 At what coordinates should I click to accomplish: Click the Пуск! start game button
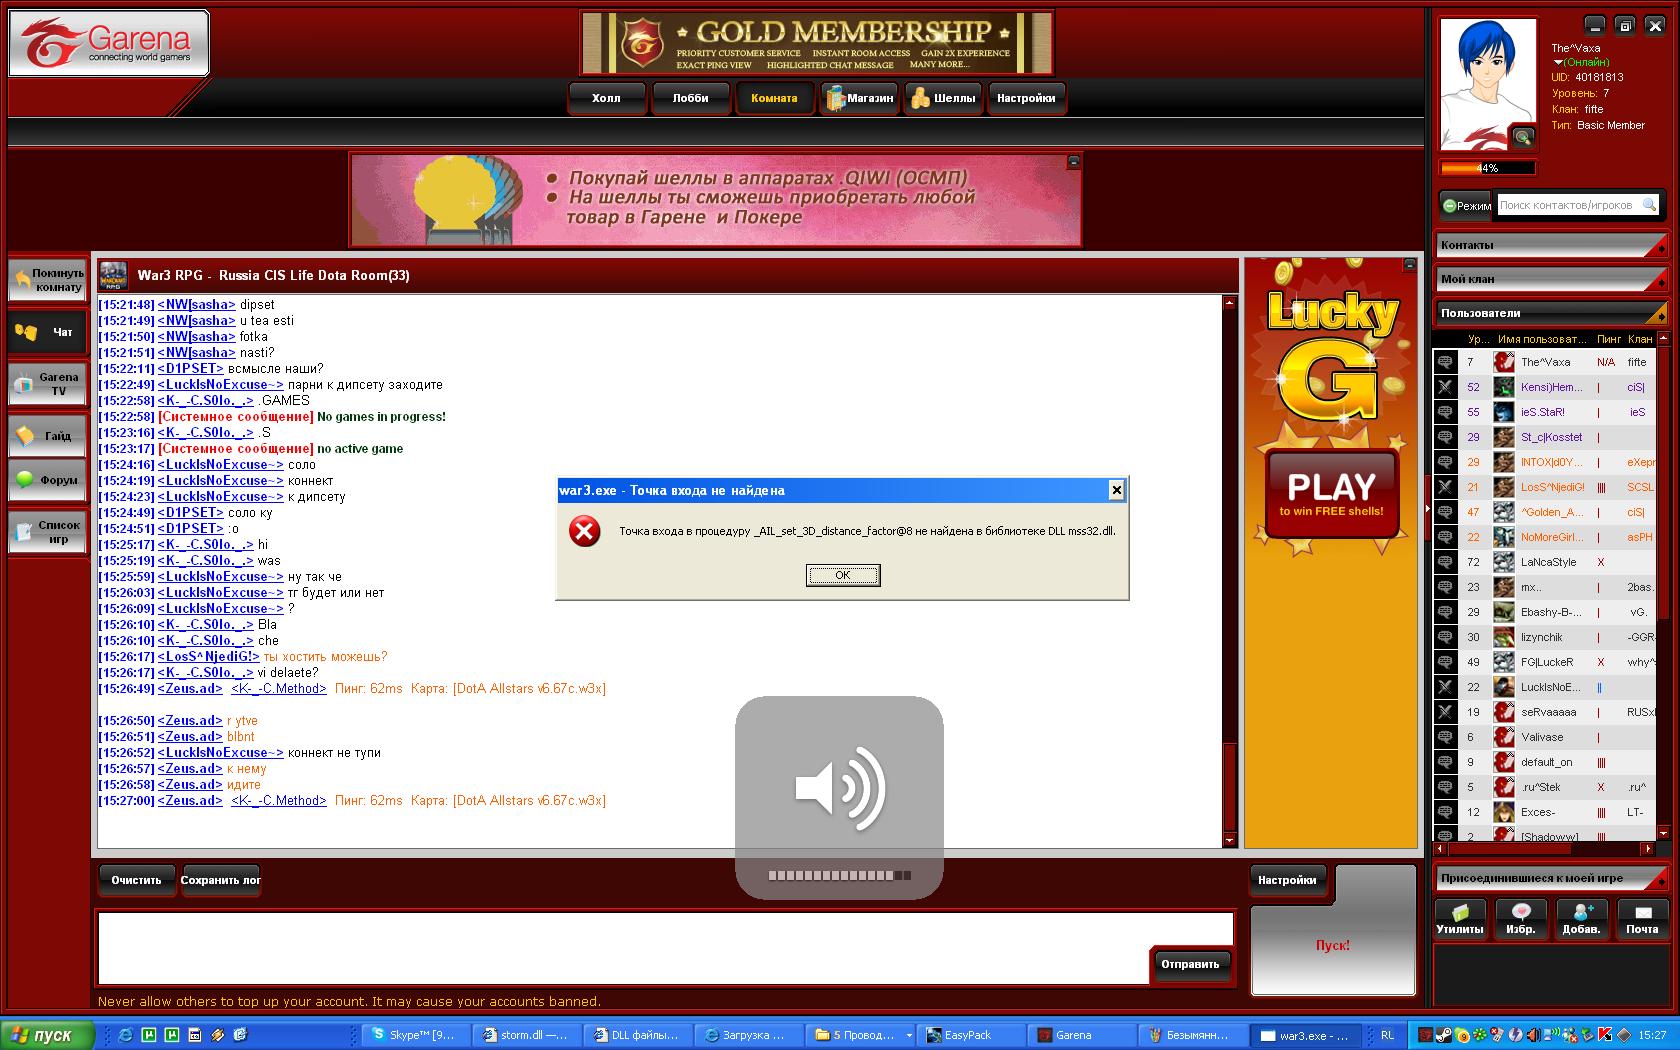[x=1332, y=945]
